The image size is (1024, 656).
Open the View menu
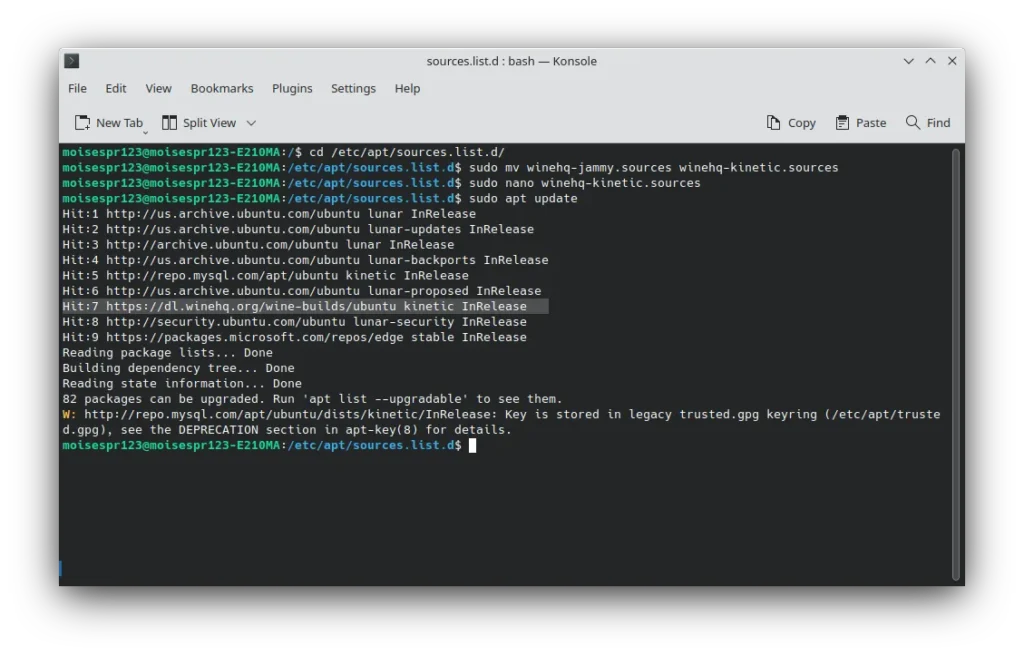(158, 88)
